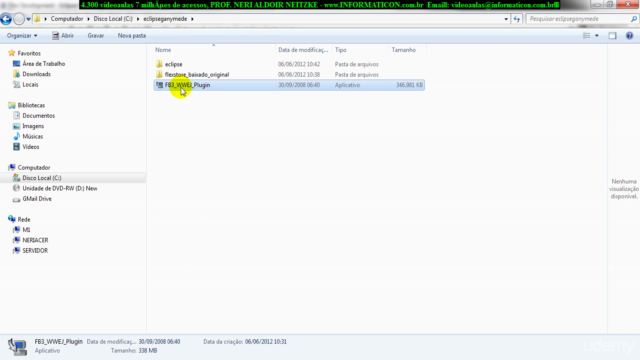
Task: Click the Data da criação value in details pane
Action: tap(266, 342)
